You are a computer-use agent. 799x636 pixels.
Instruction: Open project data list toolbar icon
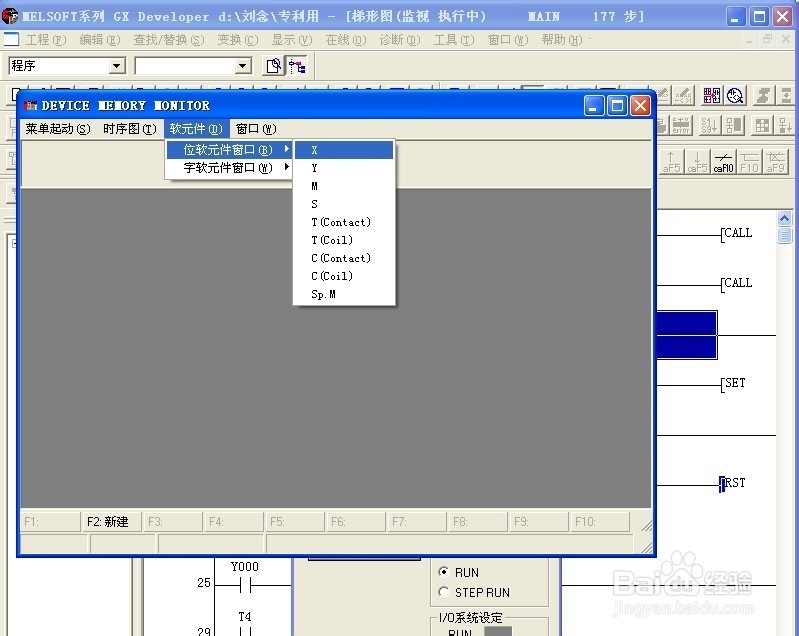tap(274, 66)
